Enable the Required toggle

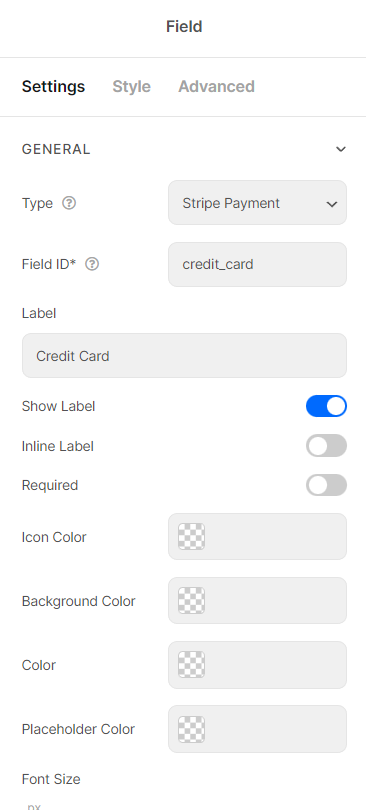[x=326, y=485]
